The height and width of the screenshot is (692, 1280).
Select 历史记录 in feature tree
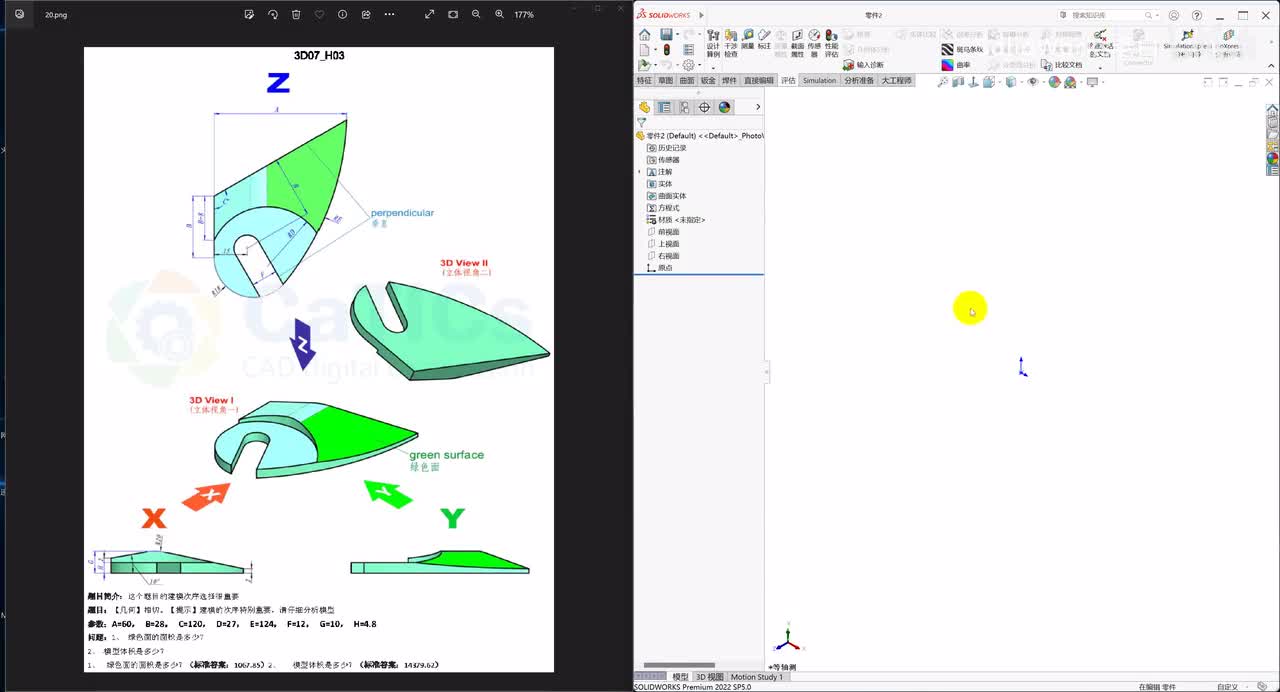click(667, 148)
